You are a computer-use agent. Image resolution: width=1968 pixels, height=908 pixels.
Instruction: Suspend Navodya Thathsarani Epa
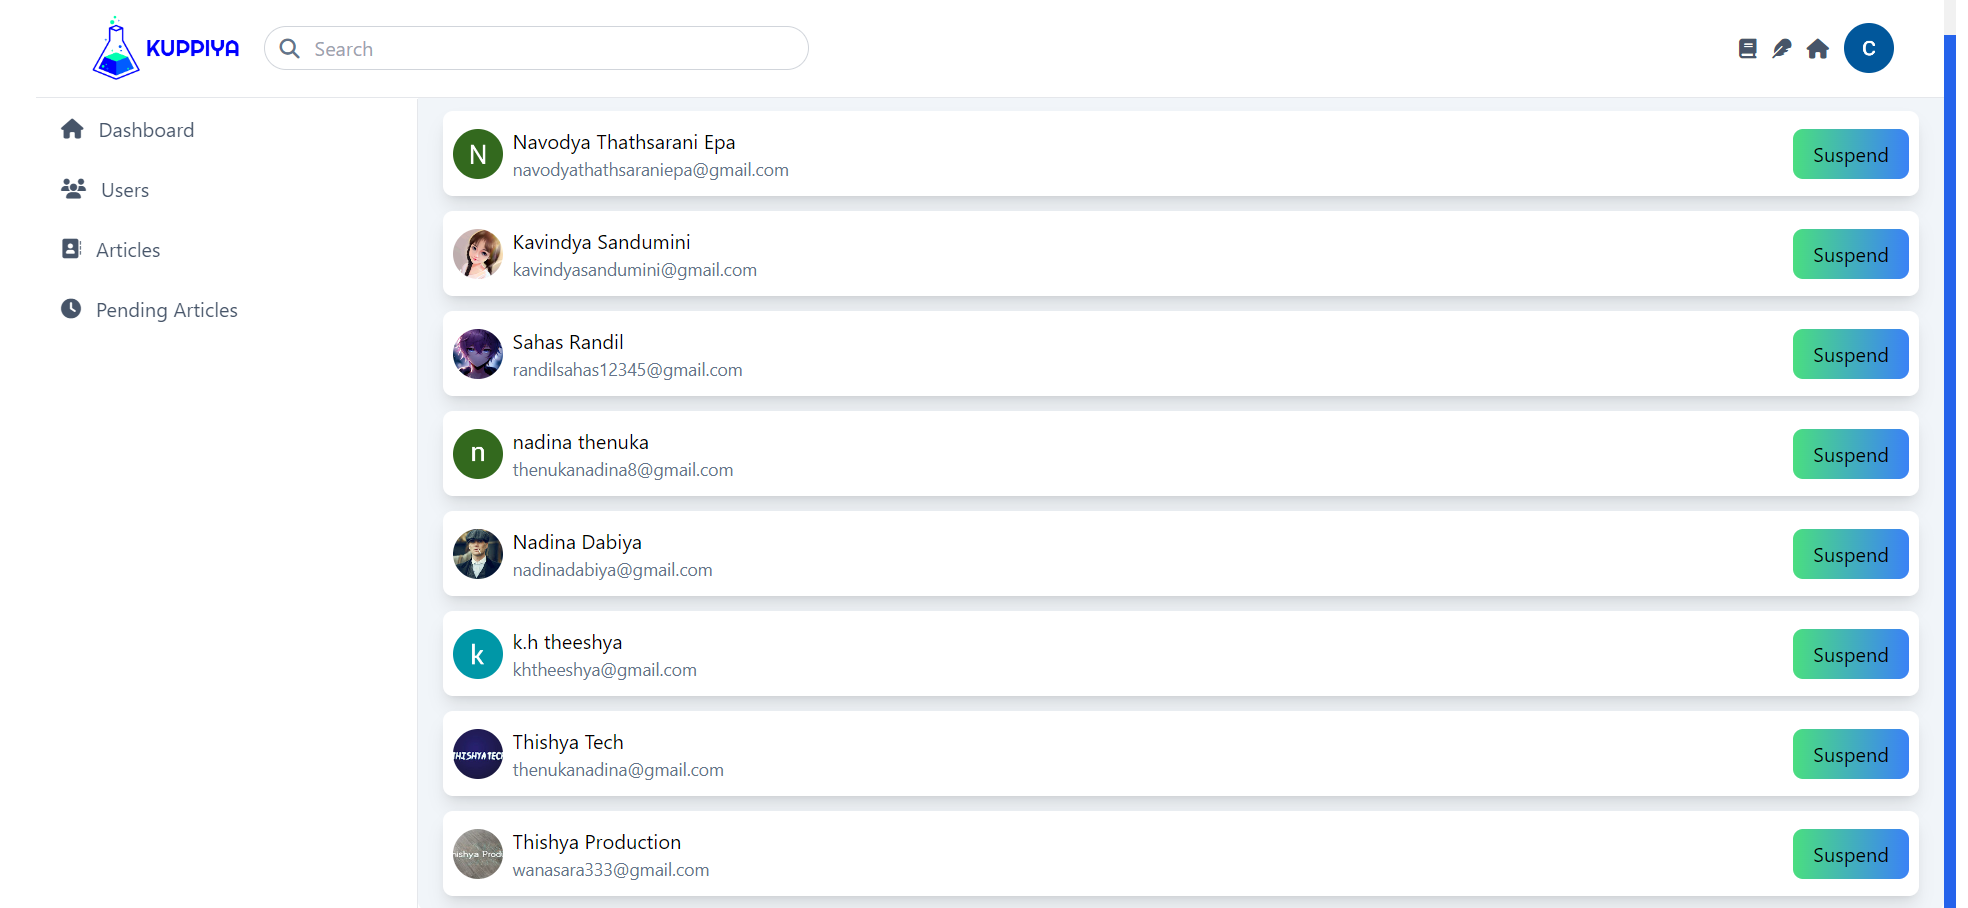[x=1850, y=155]
